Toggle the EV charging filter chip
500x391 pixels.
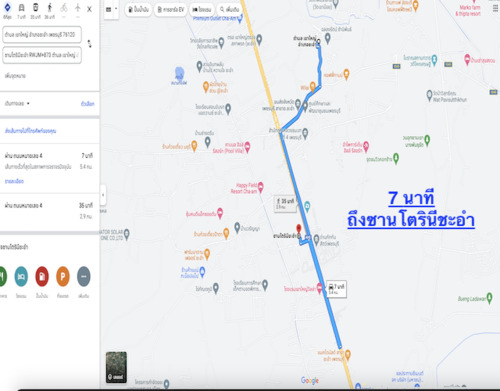coord(171,10)
